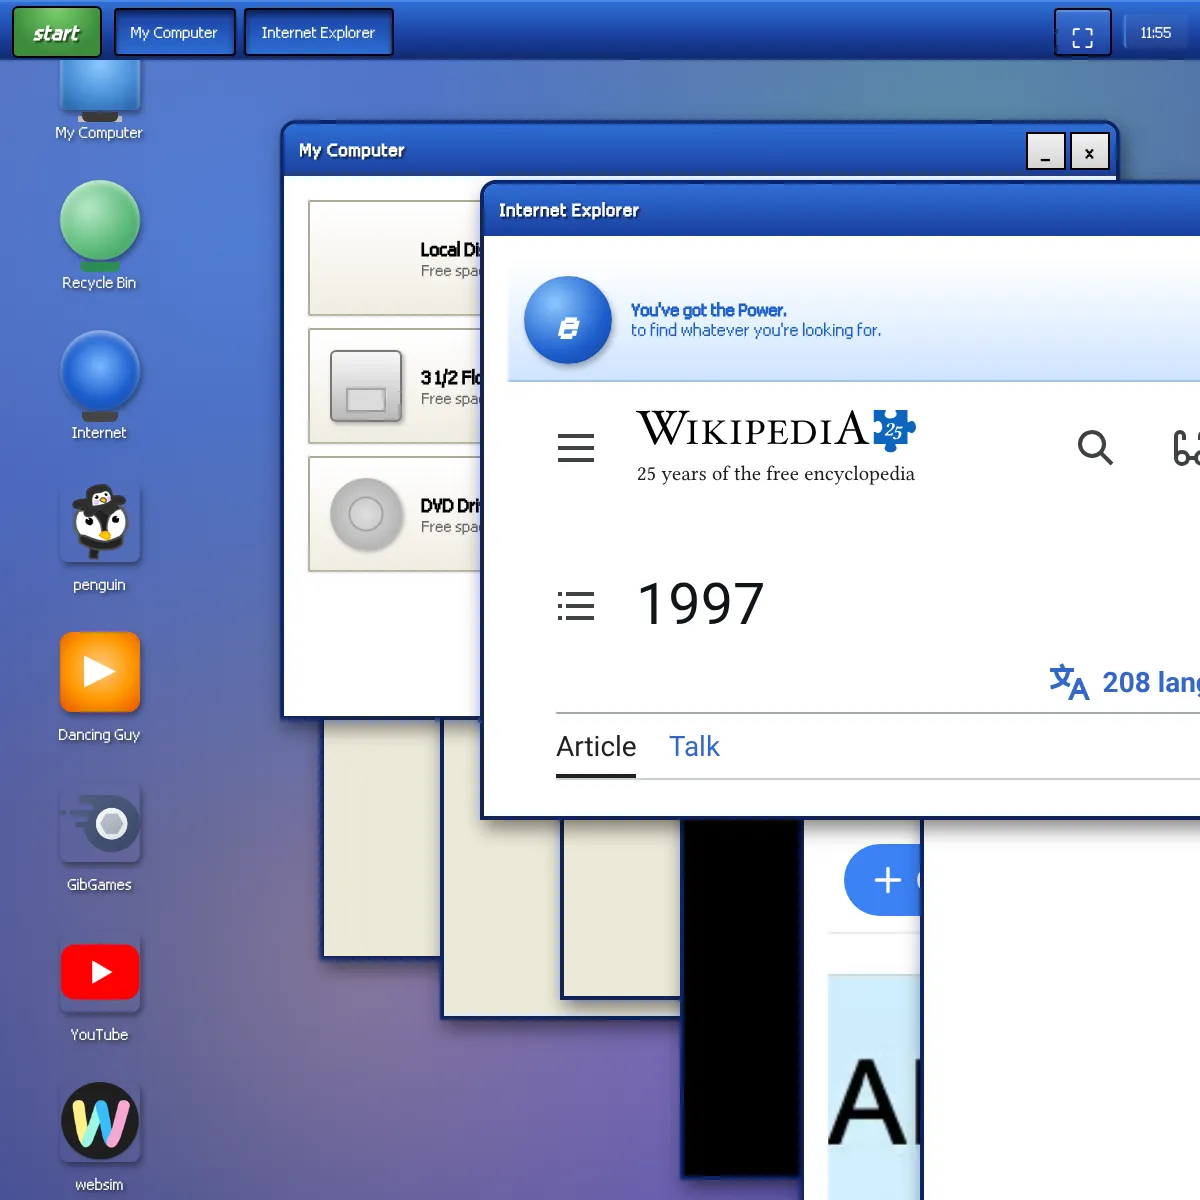
Task: Click the 1997 article heading
Action: tap(700, 604)
